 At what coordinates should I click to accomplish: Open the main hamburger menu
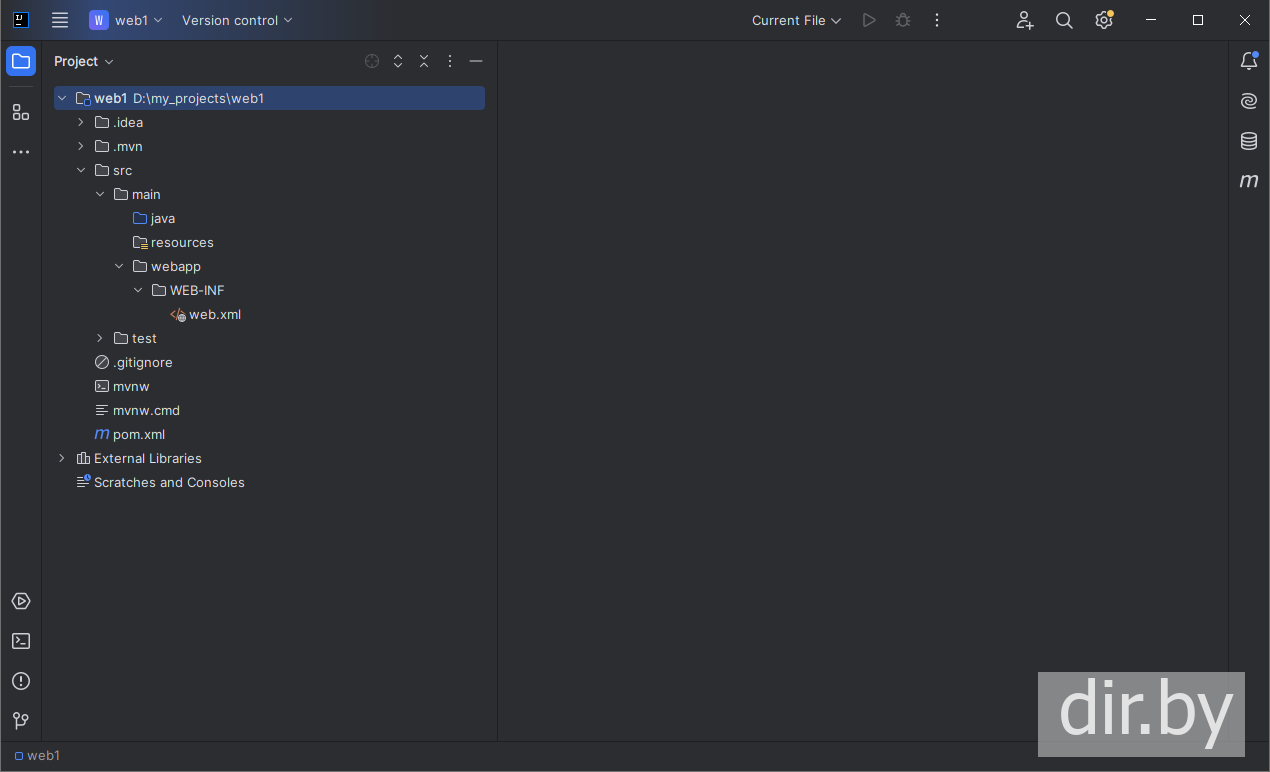pos(60,20)
